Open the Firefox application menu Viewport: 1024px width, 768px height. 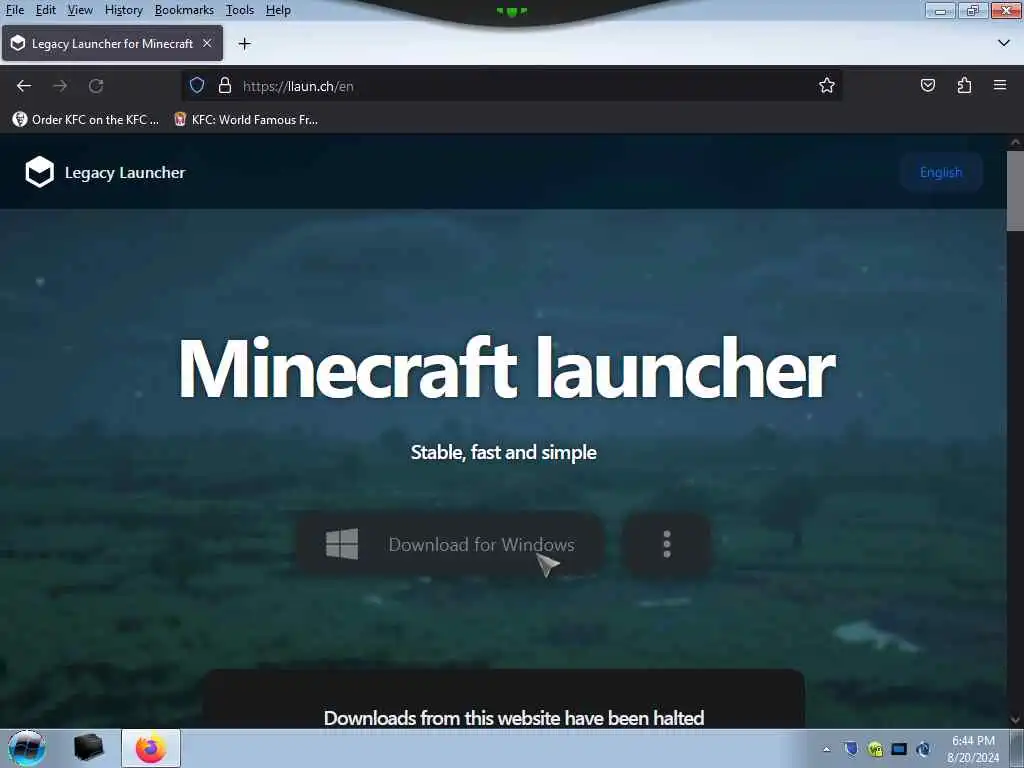coord(1000,86)
